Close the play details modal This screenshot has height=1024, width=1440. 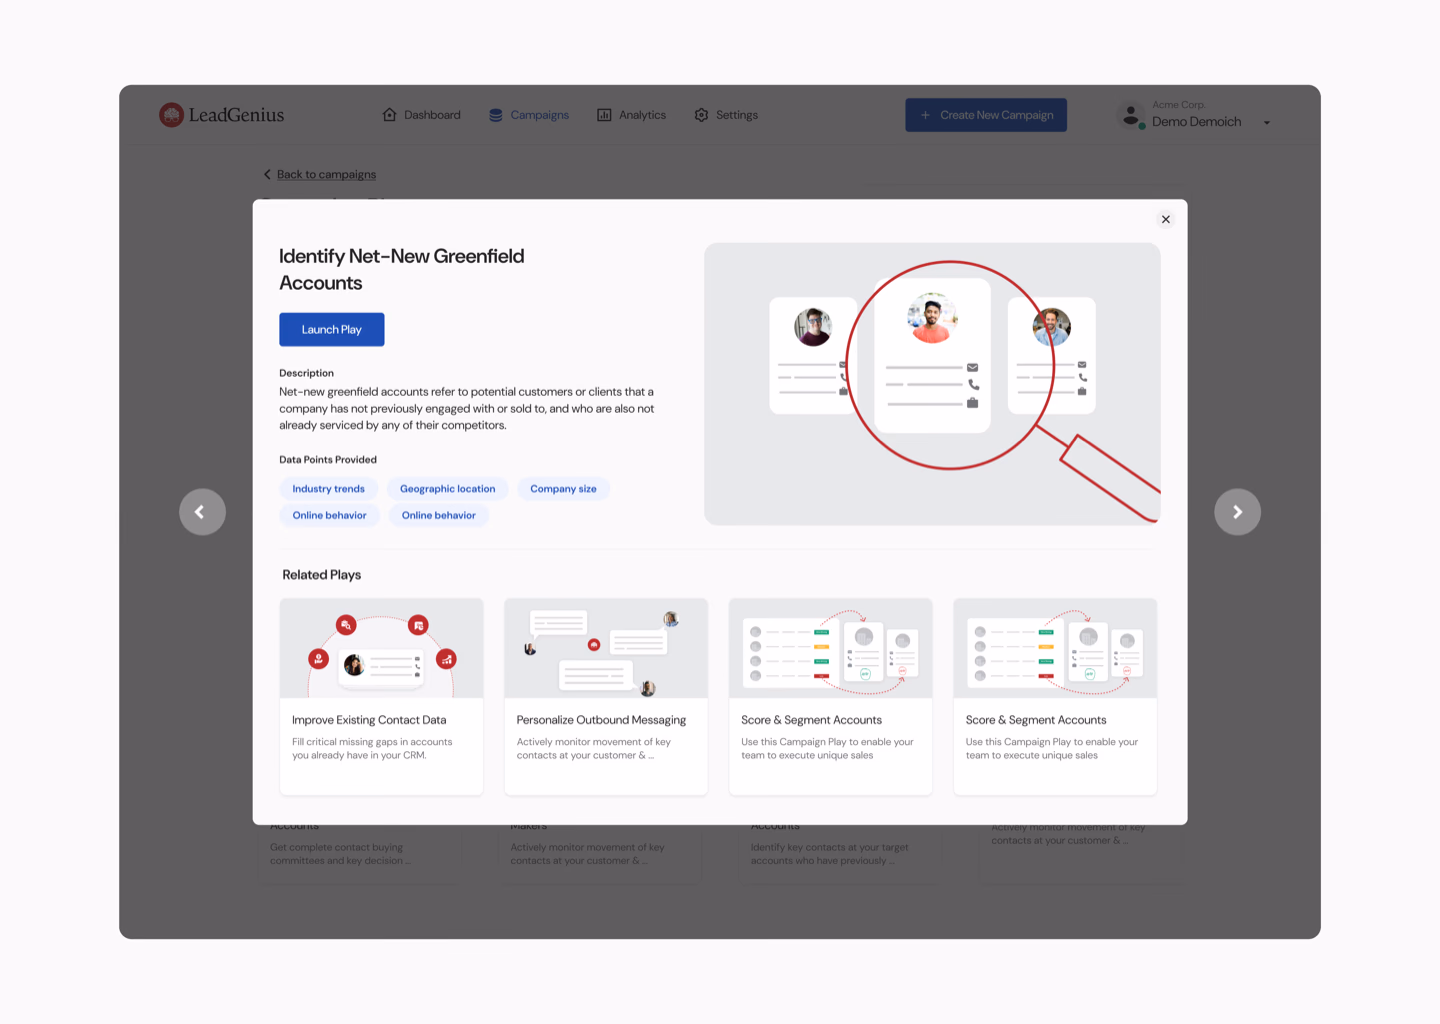coord(1165,219)
